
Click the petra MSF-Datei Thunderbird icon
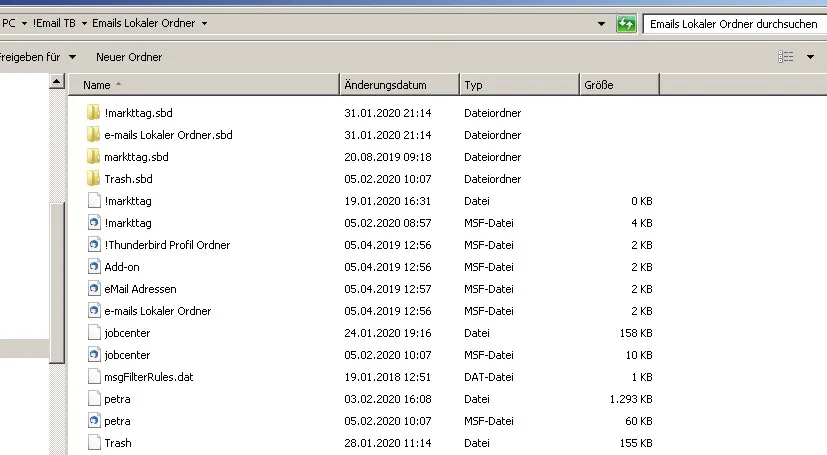pyautogui.click(x=94, y=420)
